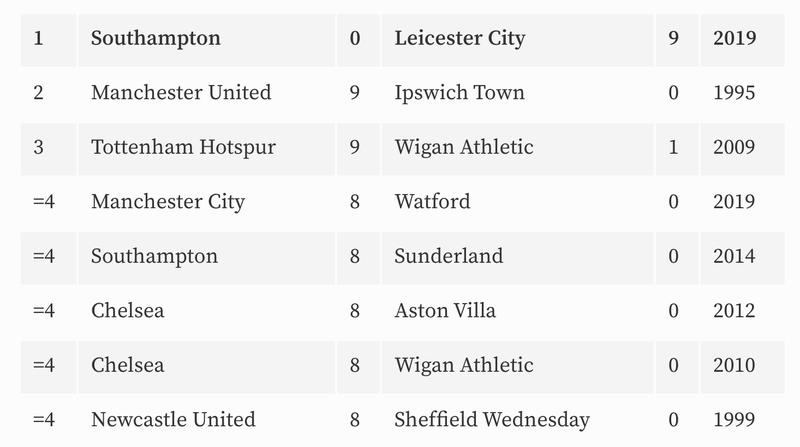Click the Manchester City team name
800x447 pixels.
[x=168, y=203]
